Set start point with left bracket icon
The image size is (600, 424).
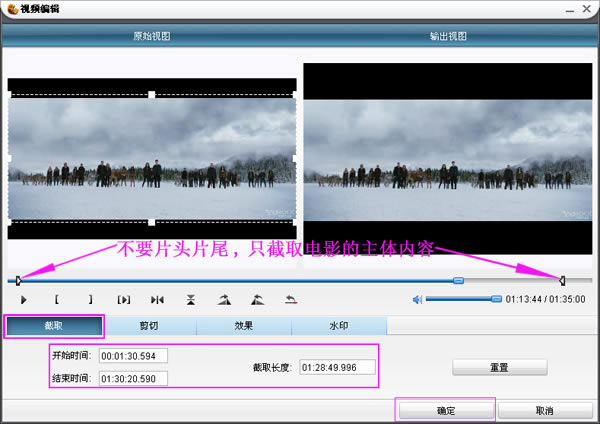(x=57, y=299)
